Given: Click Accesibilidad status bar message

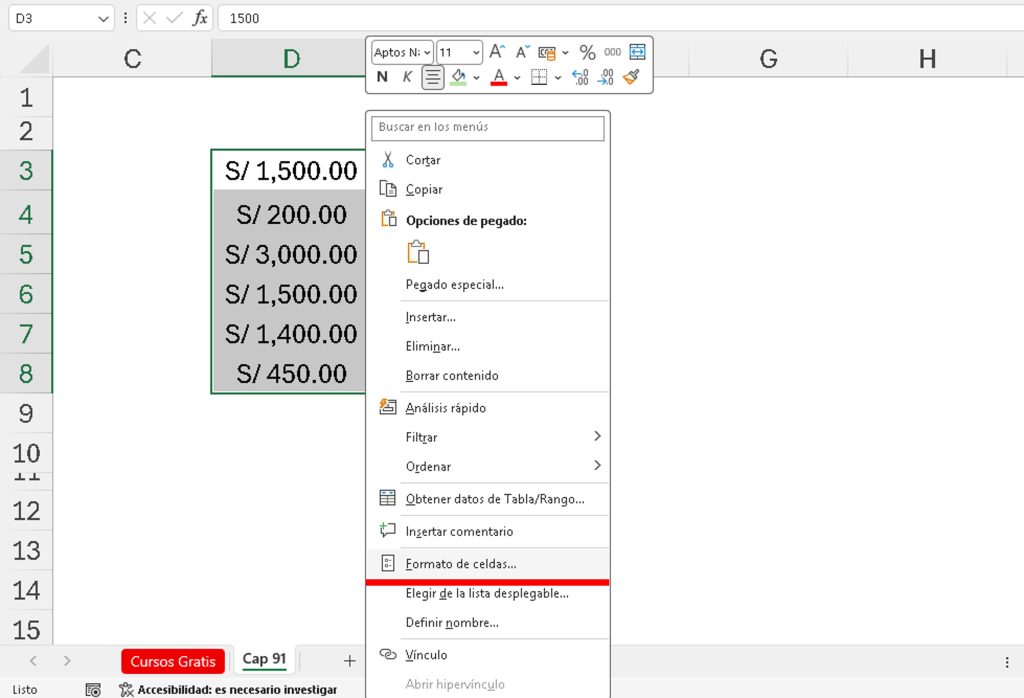Looking at the screenshot, I should (236, 689).
